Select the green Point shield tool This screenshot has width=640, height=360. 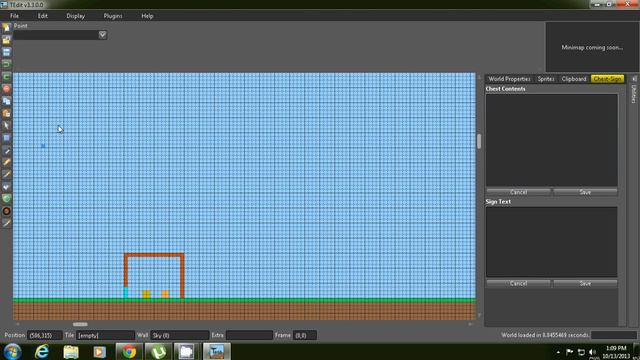(x=6, y=199)
